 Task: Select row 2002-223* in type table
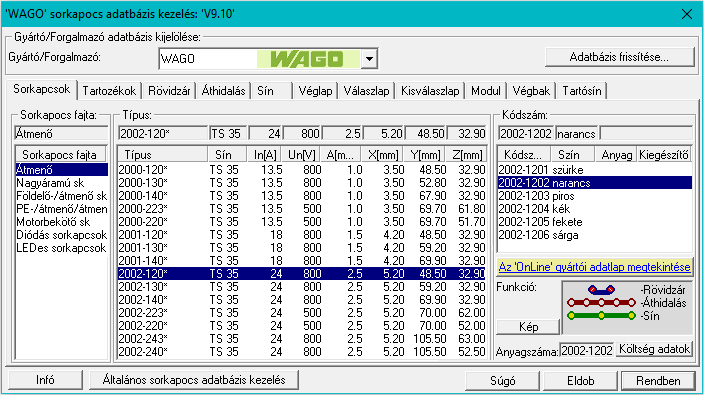pos(302,312)
